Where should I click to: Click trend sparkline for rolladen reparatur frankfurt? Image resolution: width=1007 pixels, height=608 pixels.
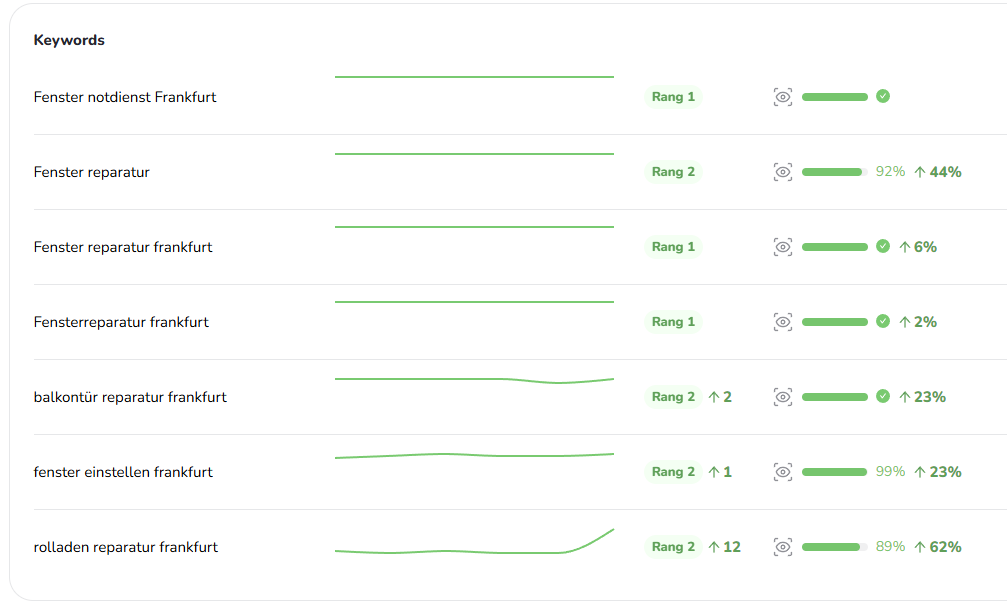[x=474, y=546]
